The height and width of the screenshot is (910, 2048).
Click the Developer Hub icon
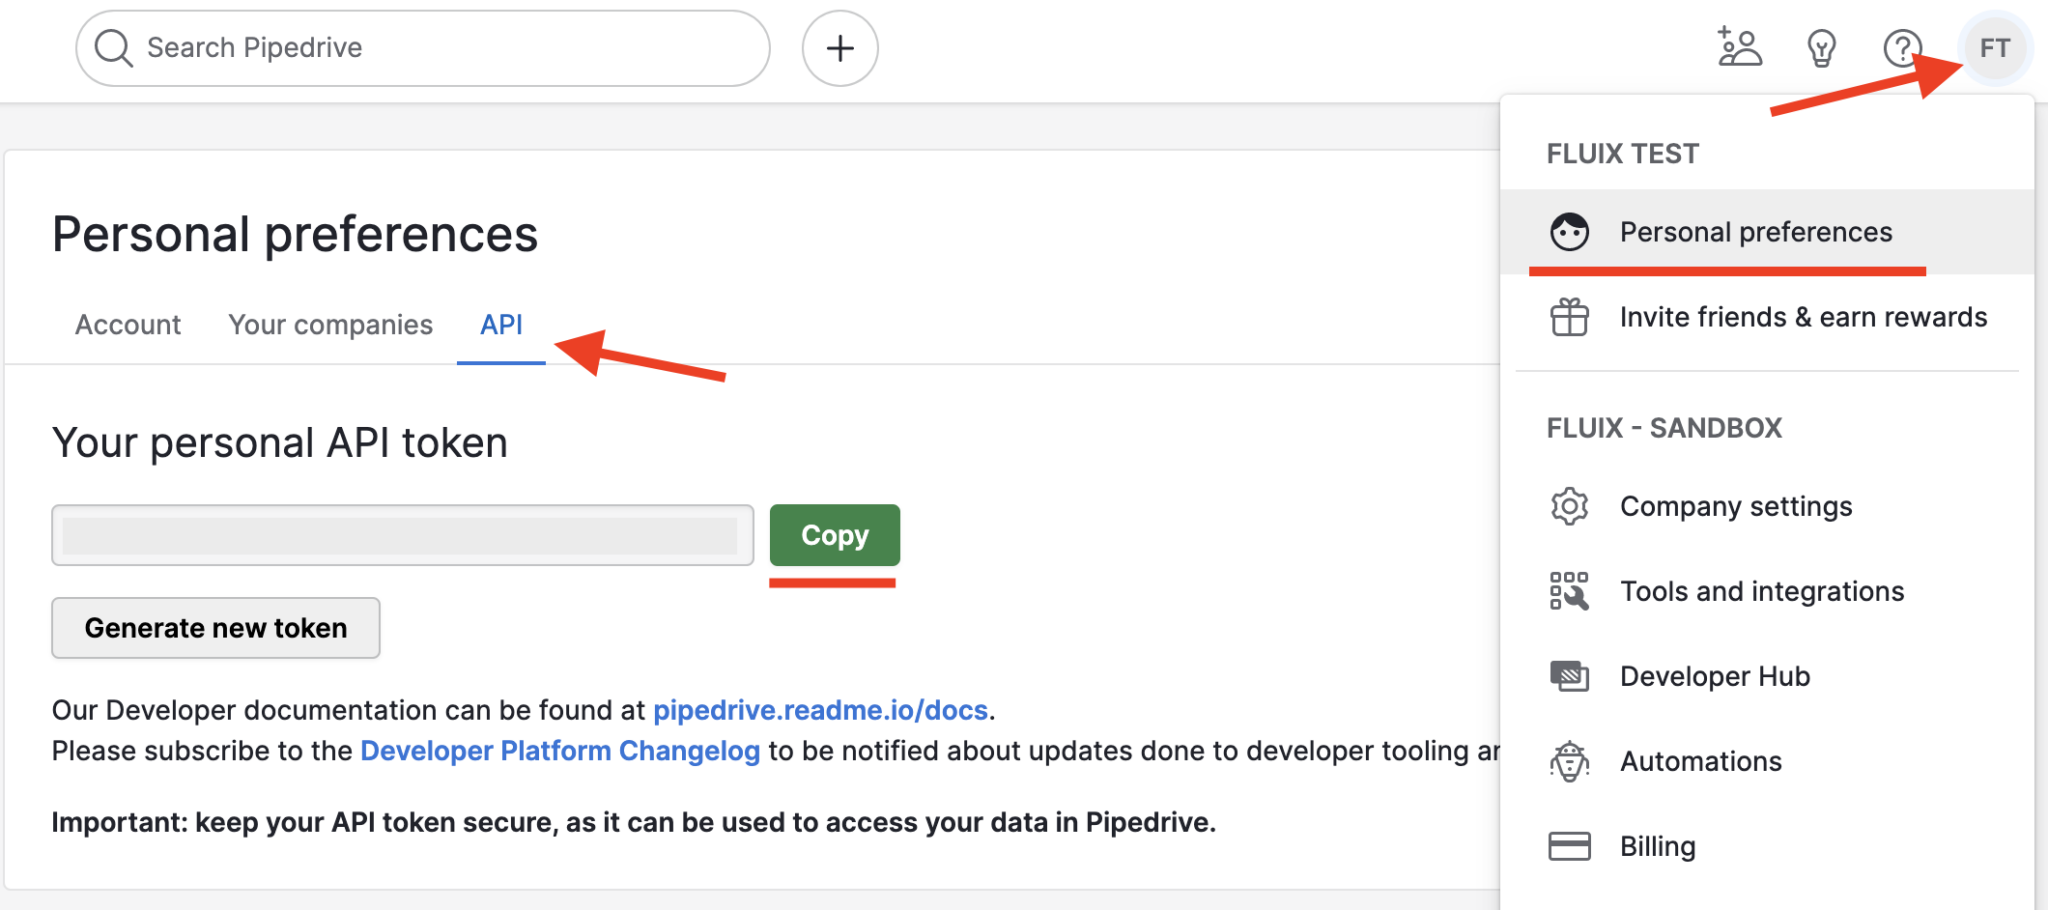coord(1570,676)
